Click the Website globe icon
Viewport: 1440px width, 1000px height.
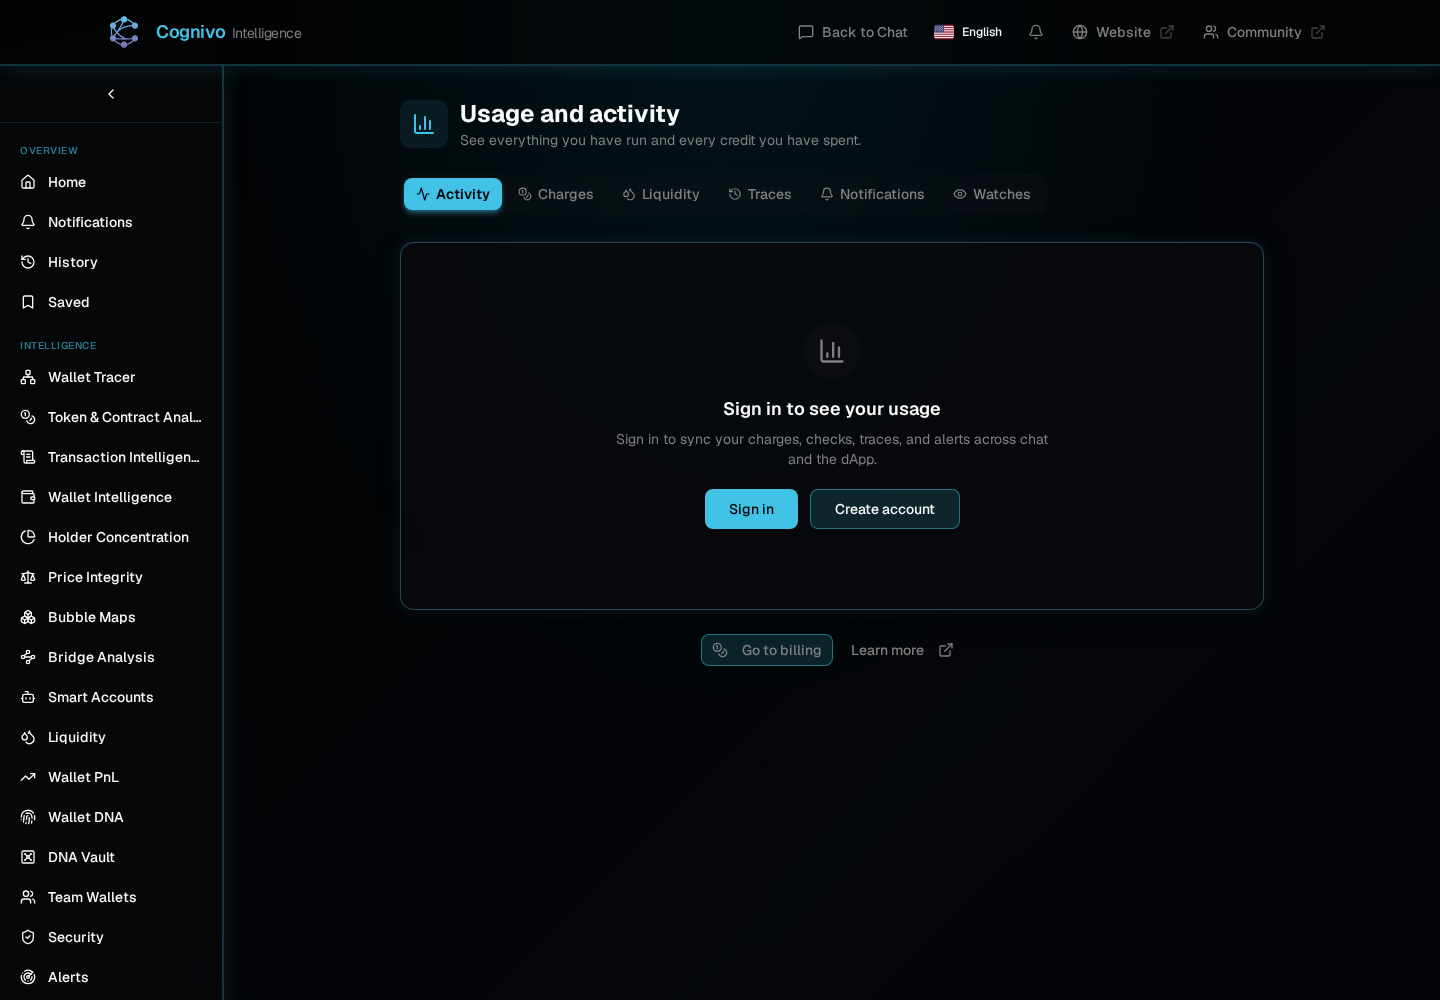(1080, 32)
